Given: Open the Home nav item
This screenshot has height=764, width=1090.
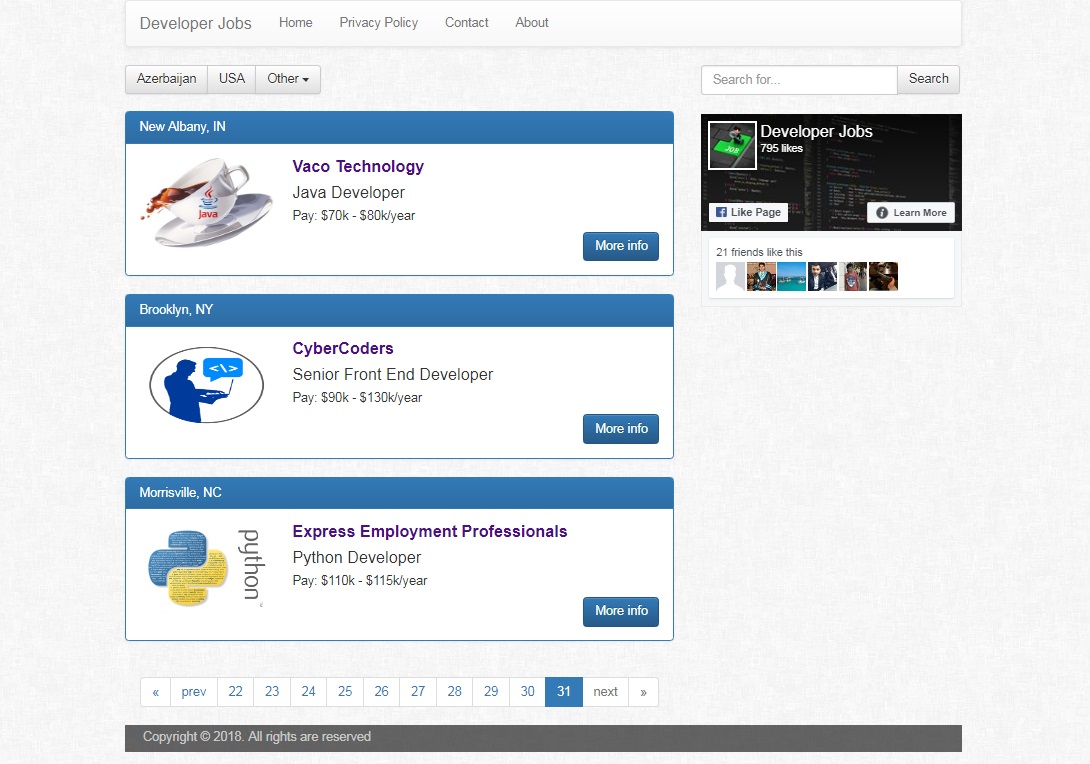Looking at the screenshot, I should coord(295,22).
